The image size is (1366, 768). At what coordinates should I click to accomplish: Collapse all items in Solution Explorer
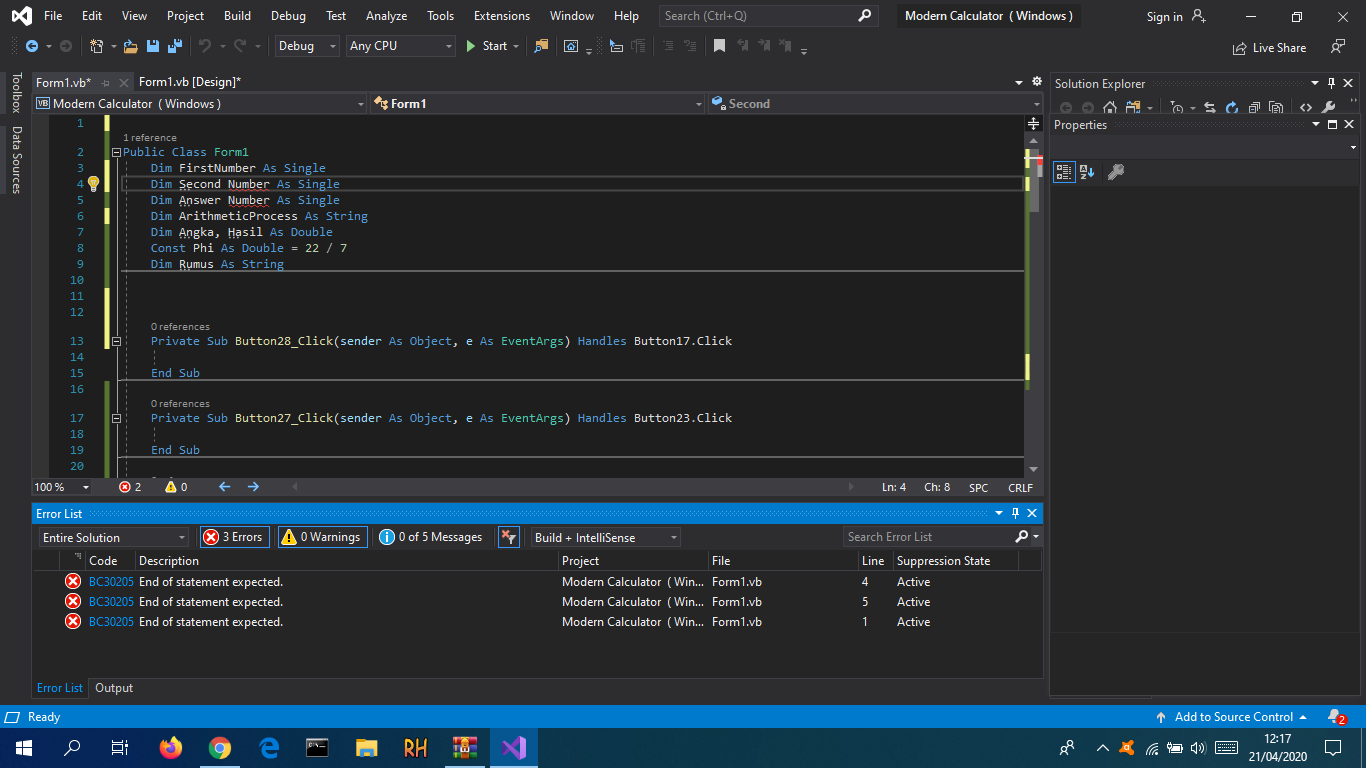[x=1253, y=108]
